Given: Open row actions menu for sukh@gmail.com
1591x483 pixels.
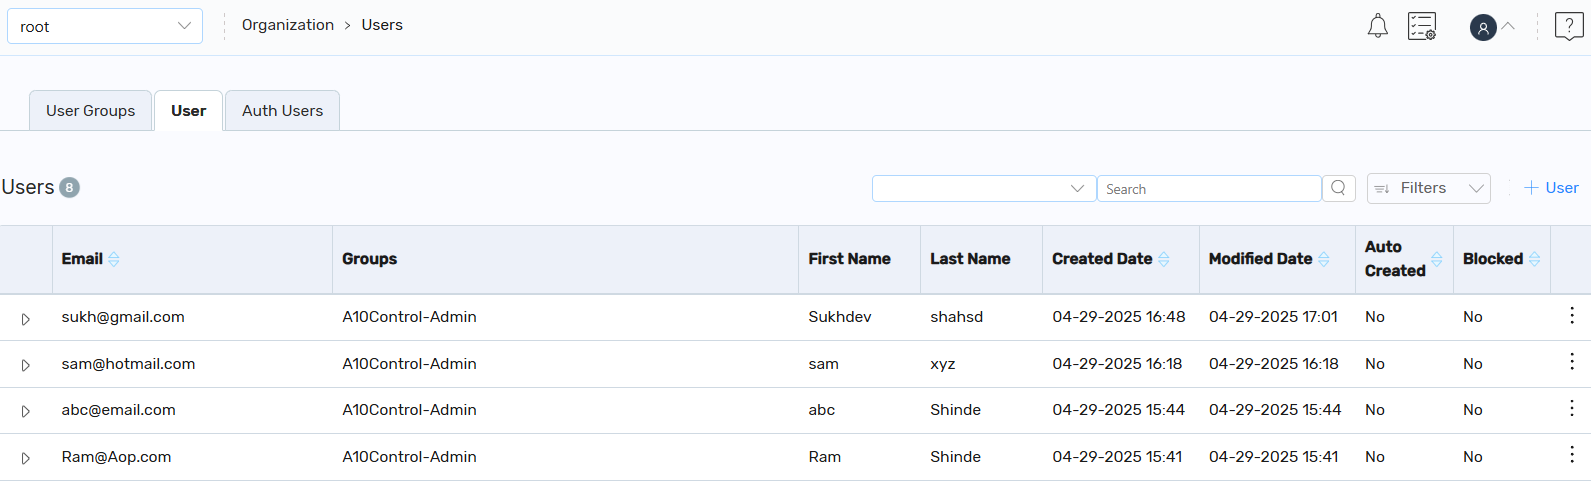Looking at the screenshot, I should tap(1572, 316).
